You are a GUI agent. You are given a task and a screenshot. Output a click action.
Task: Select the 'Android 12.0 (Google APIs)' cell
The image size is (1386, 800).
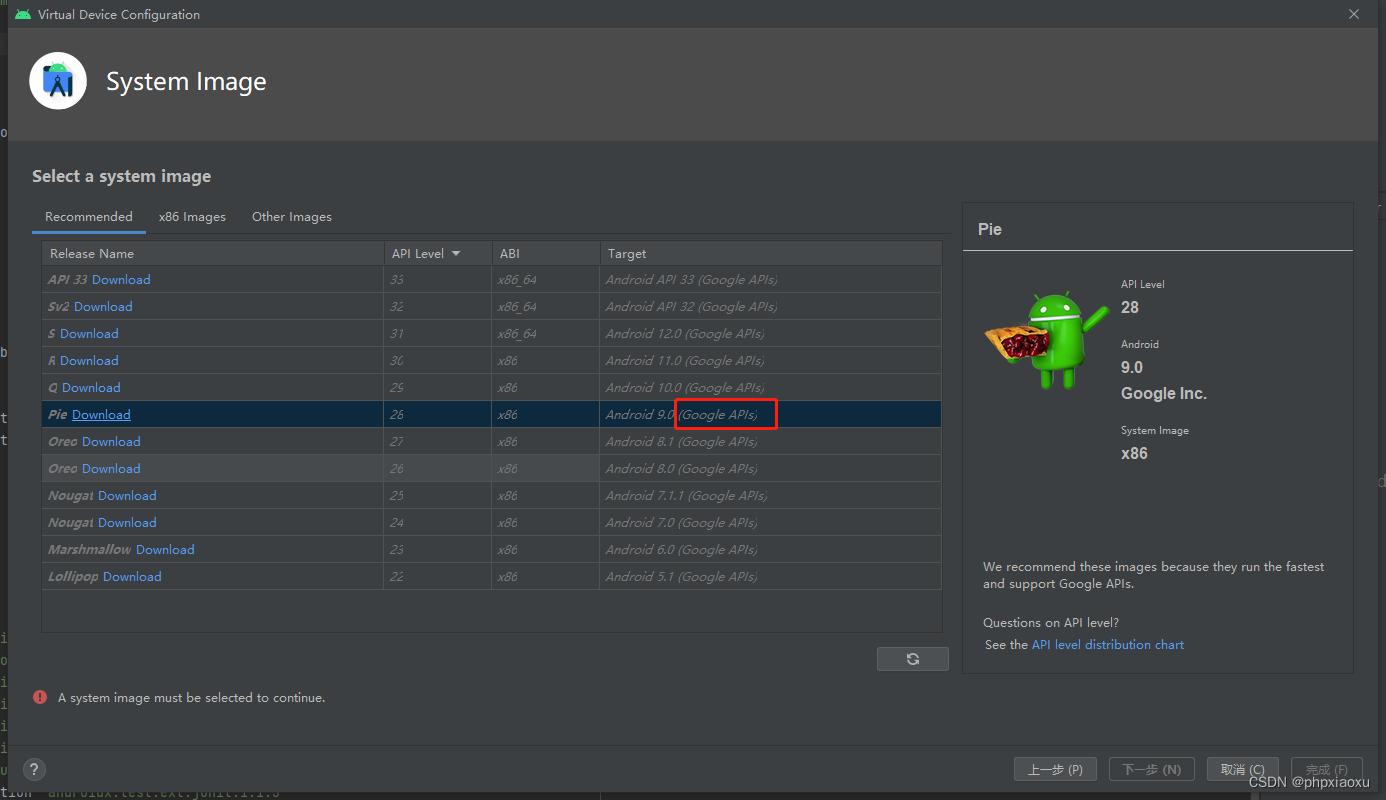click(771, 334)
